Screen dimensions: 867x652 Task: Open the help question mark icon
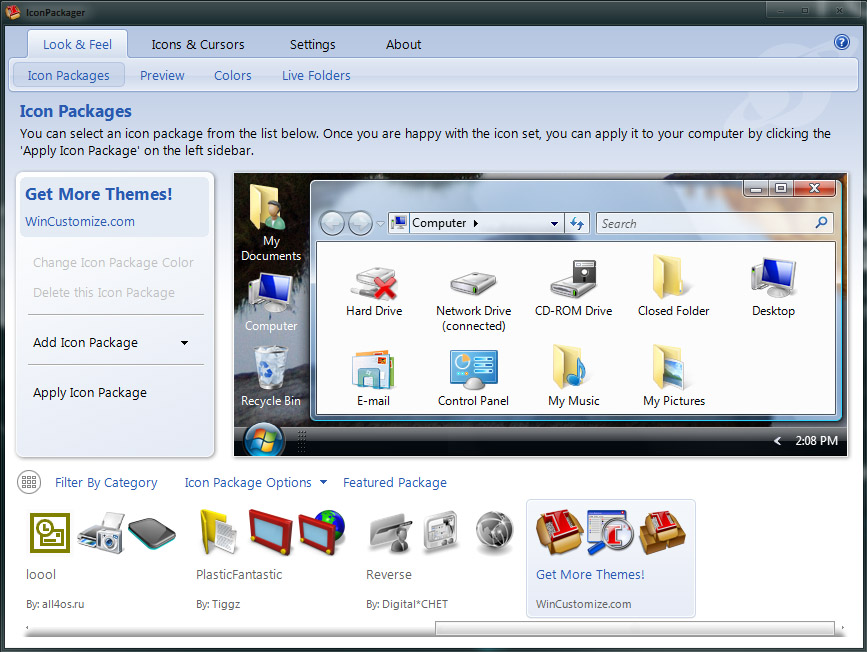coord(842,42)
